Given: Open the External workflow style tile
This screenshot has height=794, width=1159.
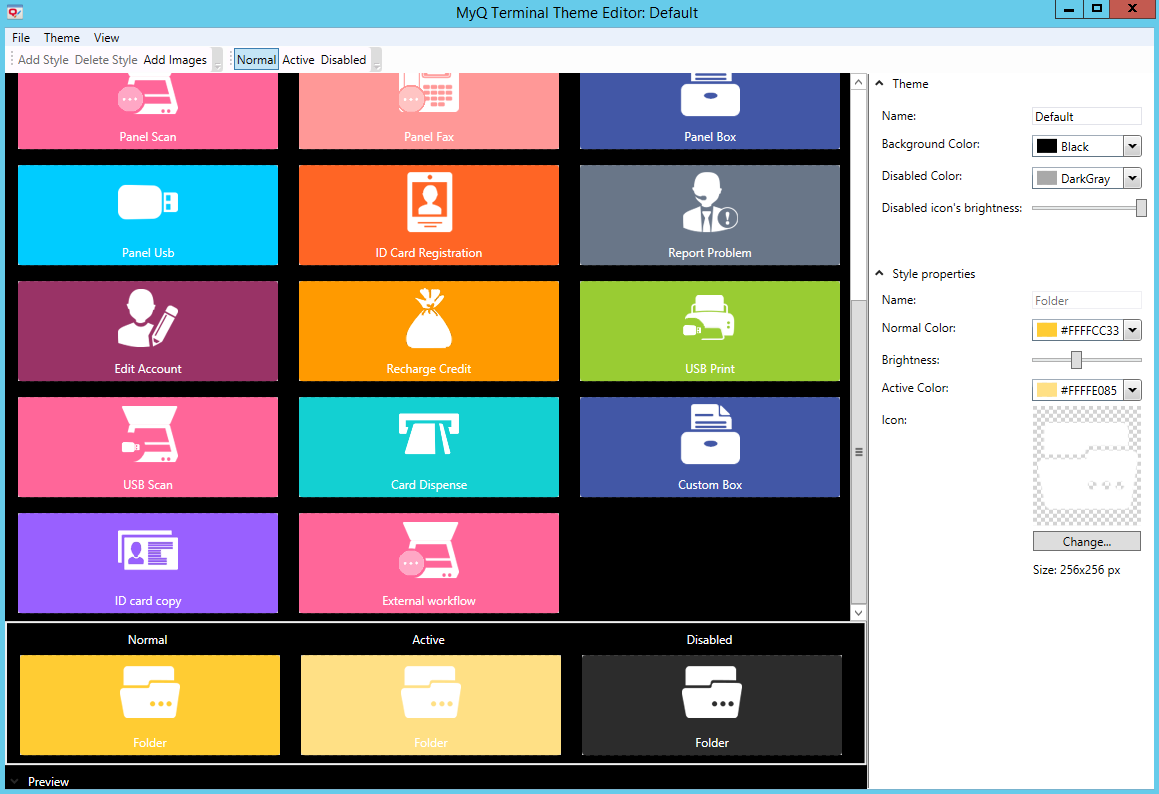Looking at the screenshot, I should coord(428,563).
